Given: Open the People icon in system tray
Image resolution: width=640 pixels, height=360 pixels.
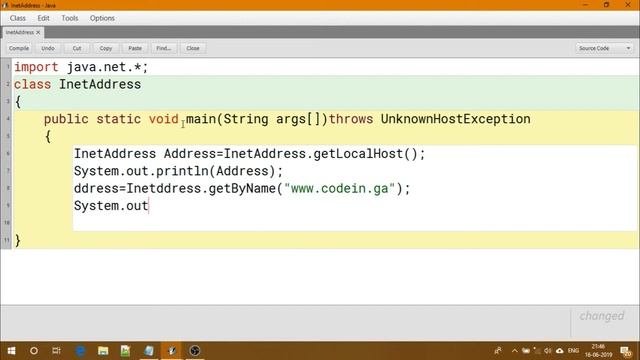Looking at the screenshot, I should pos(498,351).
